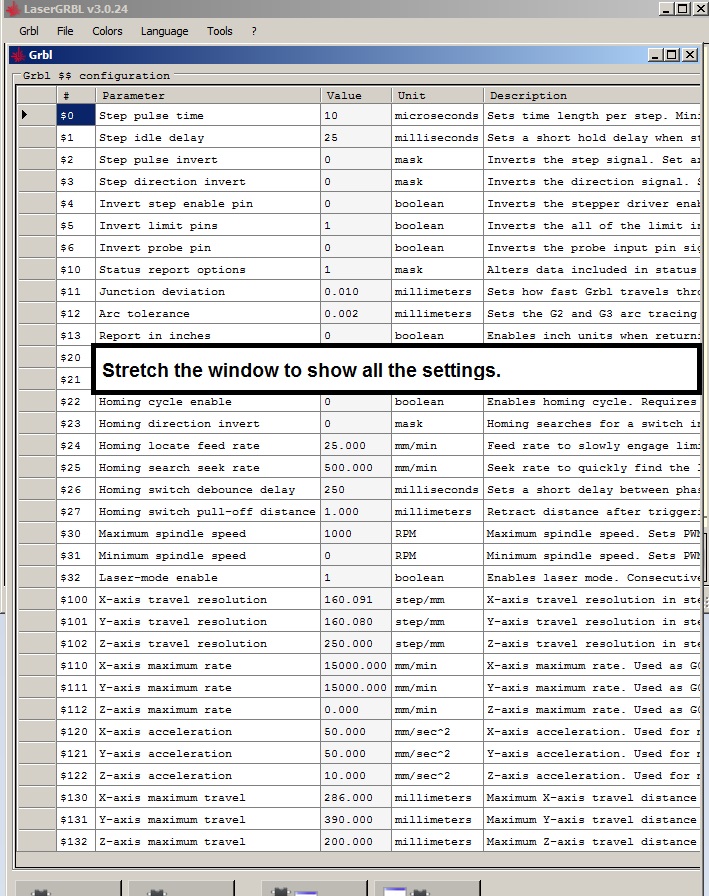The height and width of the screenshot is (896, 709).
Task: Select the Z-axis maximum rate value 0.000
Action: coord(356,710)
